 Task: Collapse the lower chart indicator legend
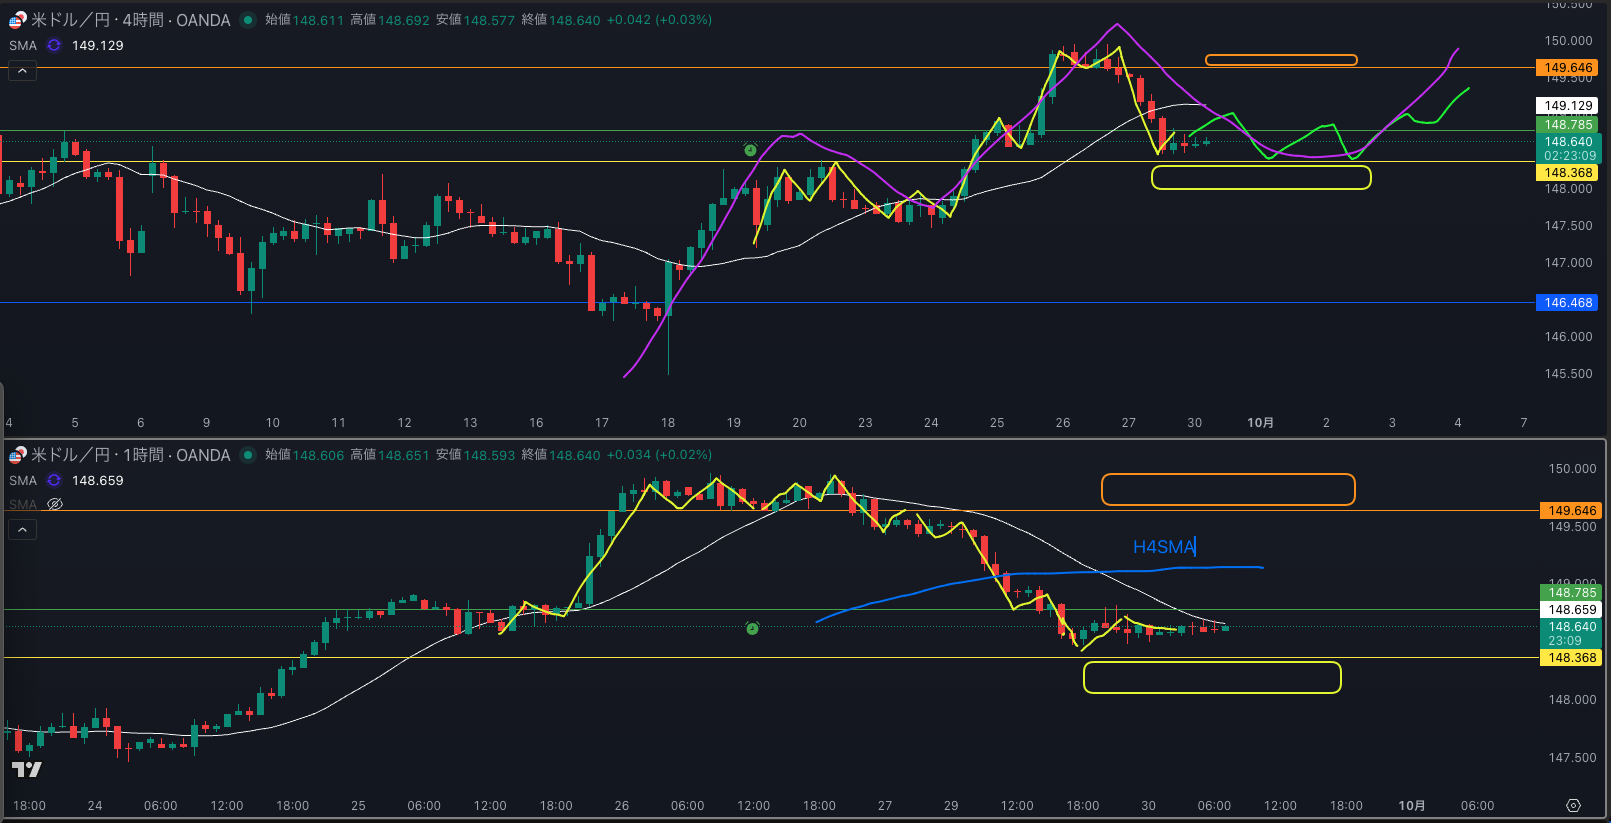pos(22,529)
